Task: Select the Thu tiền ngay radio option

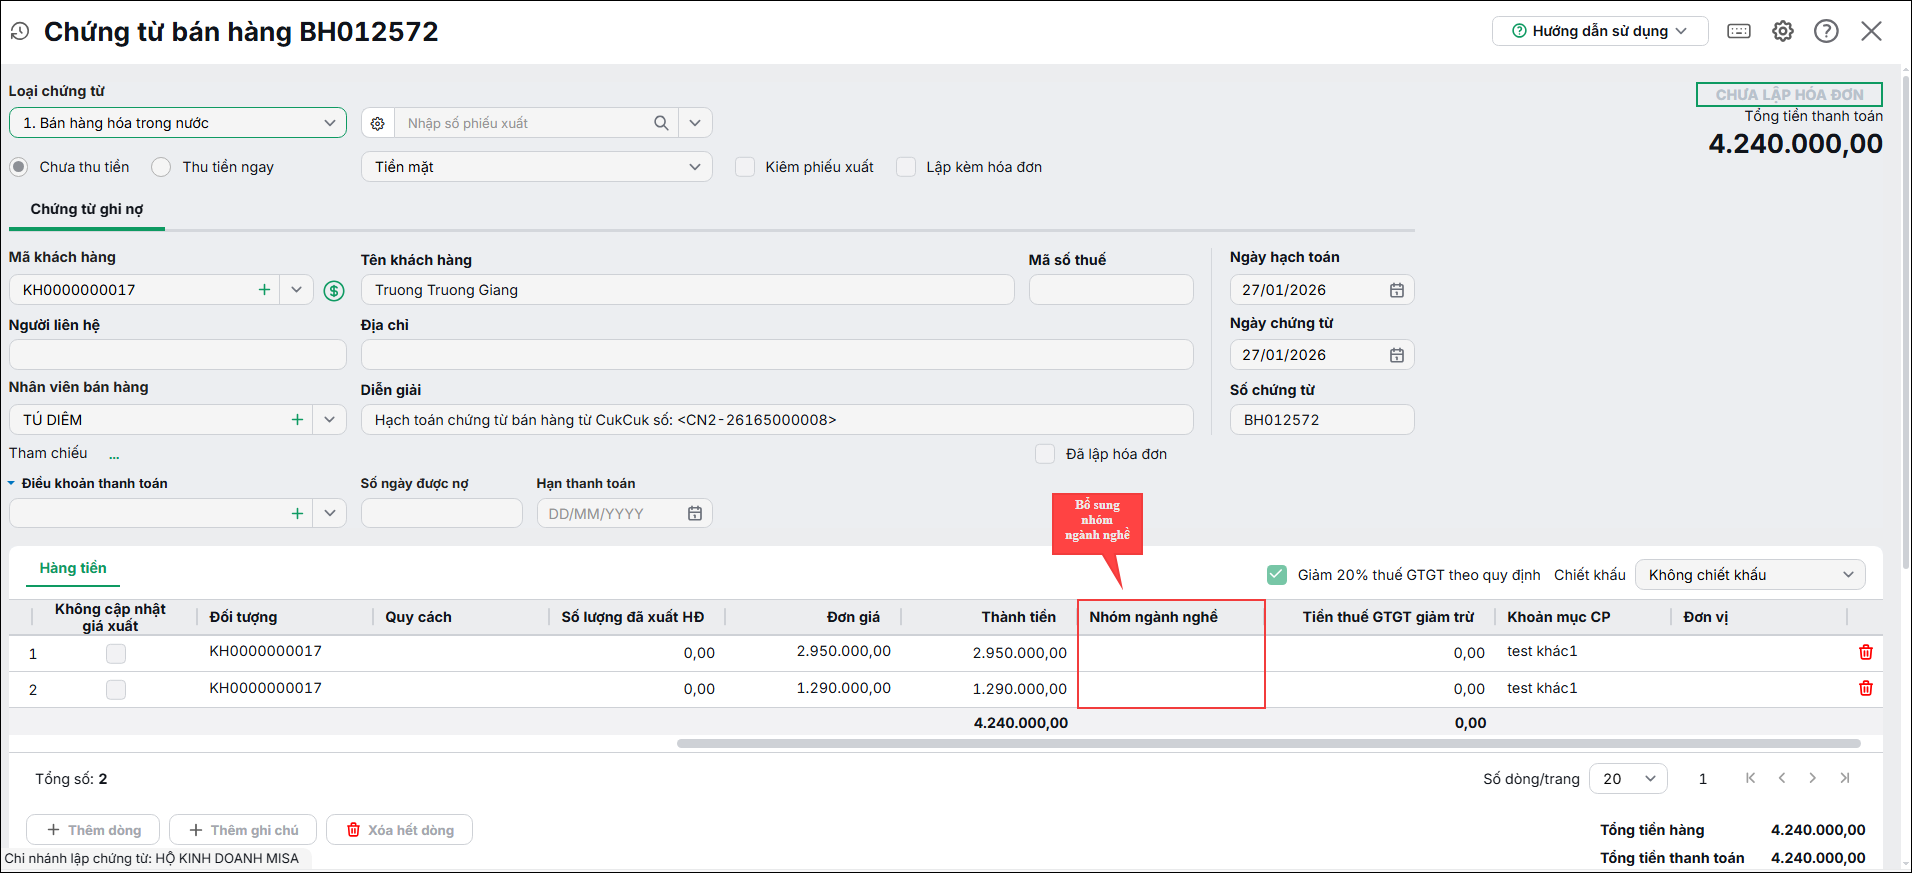Action: coord(161,167)
